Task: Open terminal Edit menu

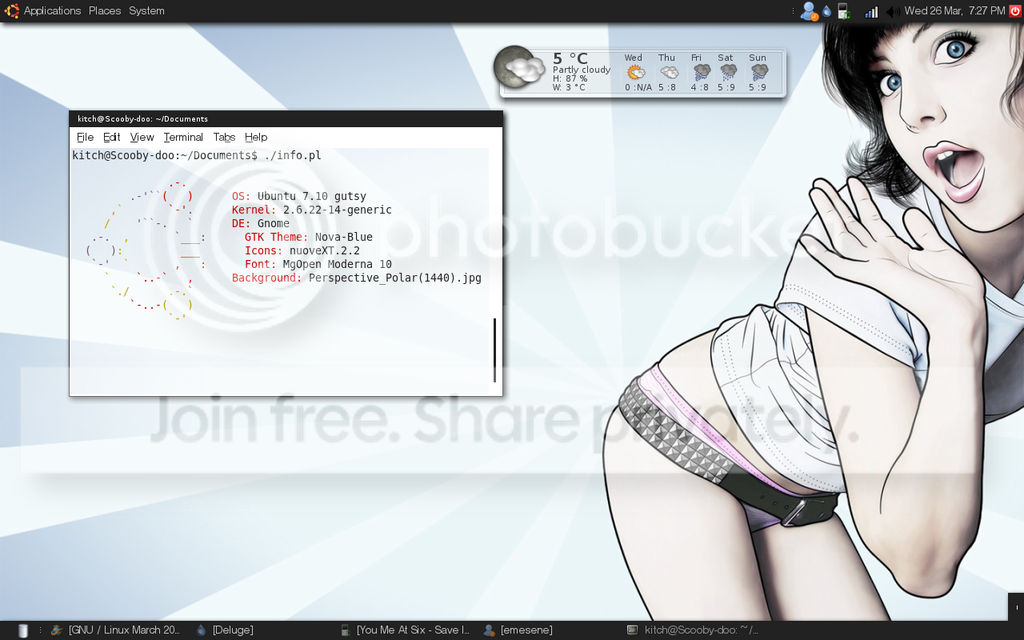Action: tap(112, 137)
